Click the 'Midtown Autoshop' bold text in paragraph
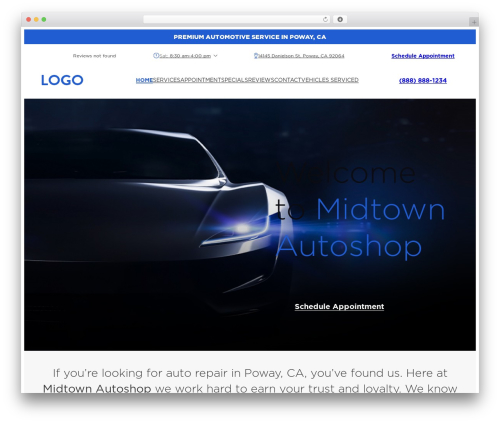 [97, 388]
